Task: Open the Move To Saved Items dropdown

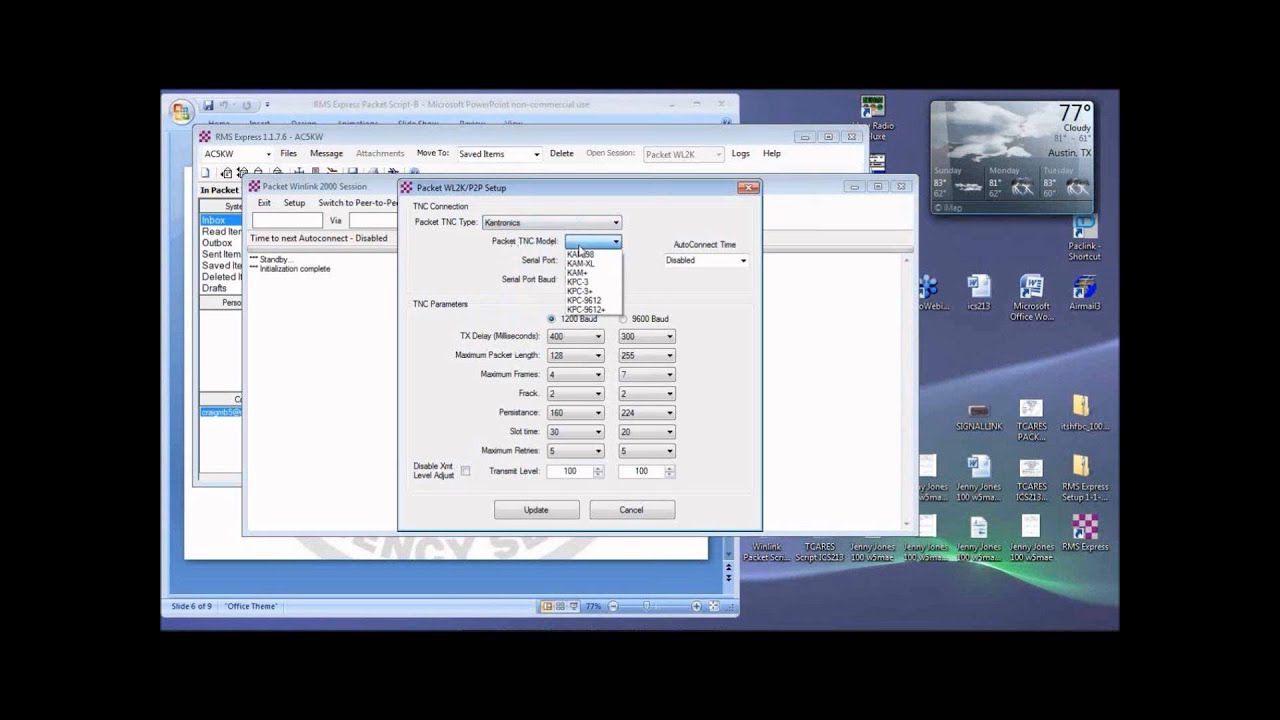Action: click(x=499, y=154)
